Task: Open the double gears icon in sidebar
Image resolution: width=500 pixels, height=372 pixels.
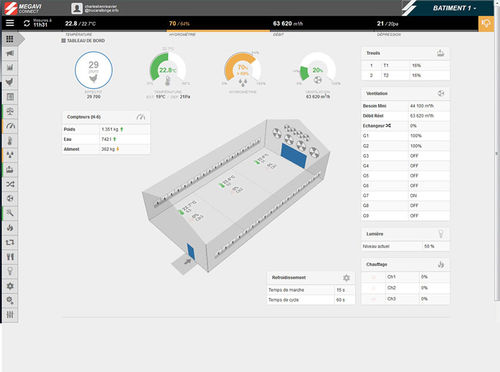Action: click(10, 300)
